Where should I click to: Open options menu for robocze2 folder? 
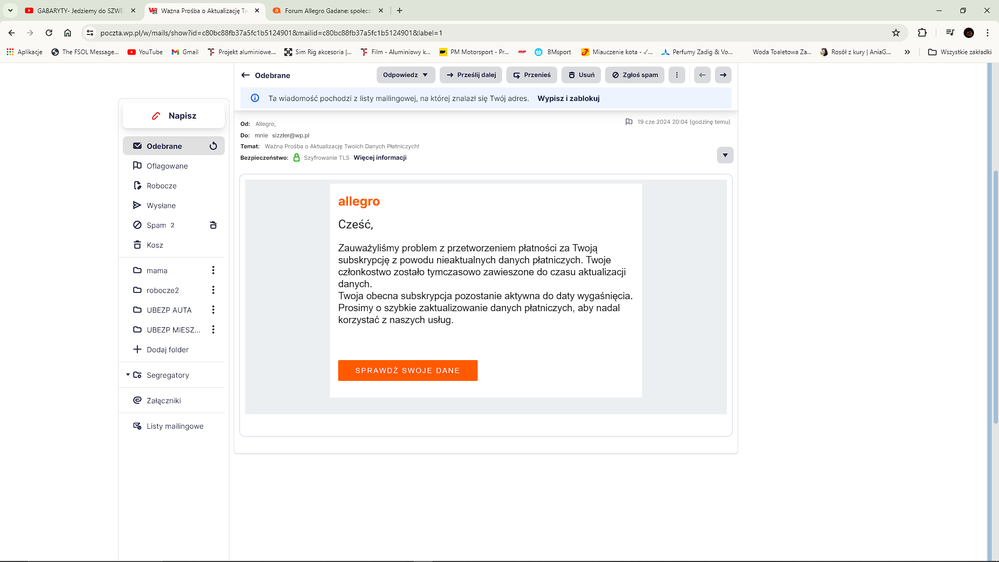point(213,290)
